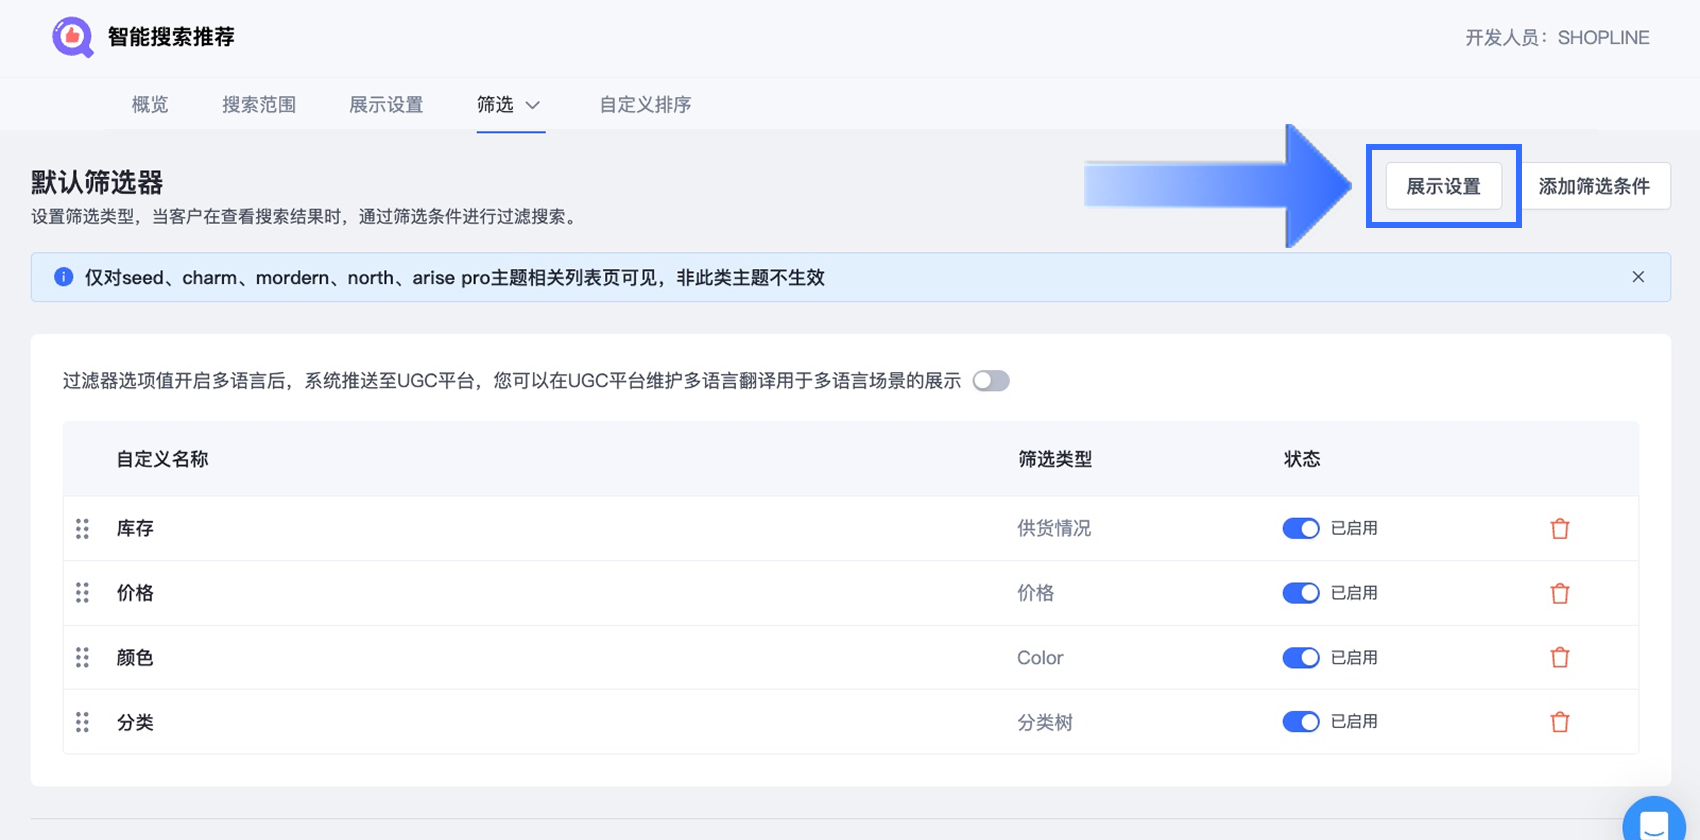This screenshot has width=1700, height=840.
Task: Open the 自定义排序 tab
Action: 645,105
